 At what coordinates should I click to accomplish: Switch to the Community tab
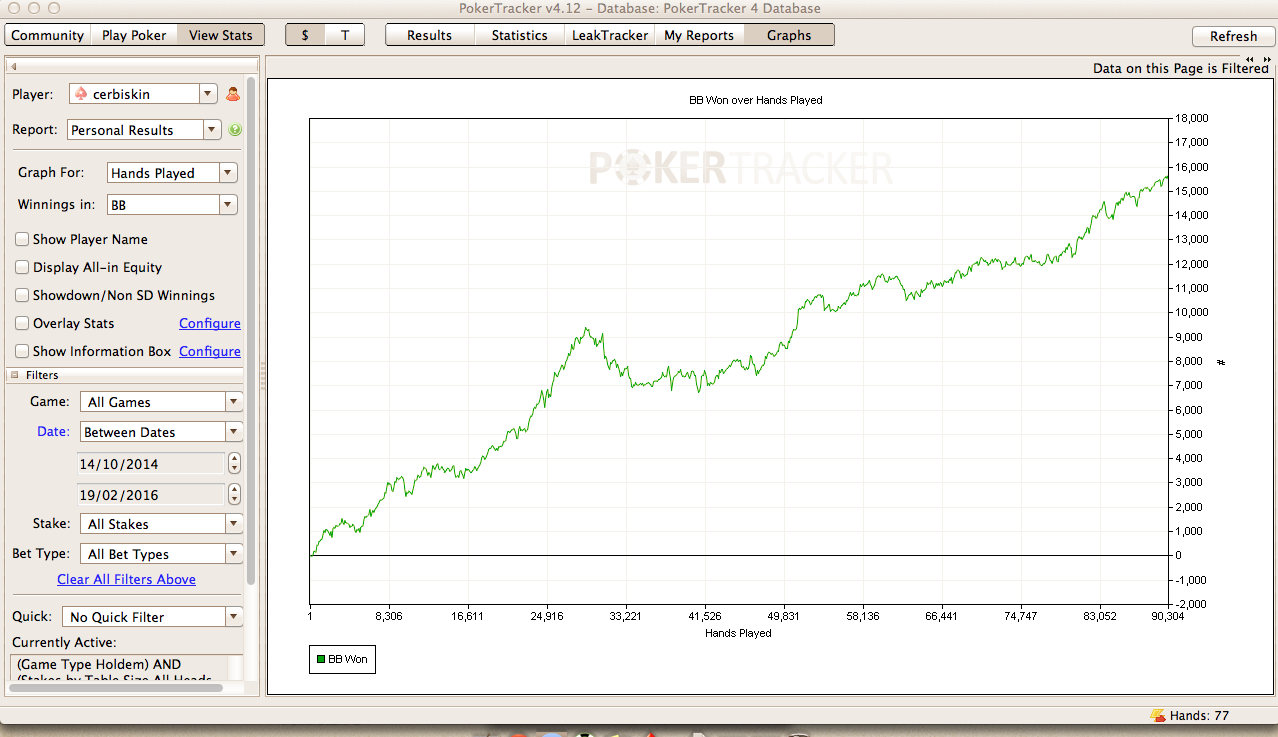48,35
